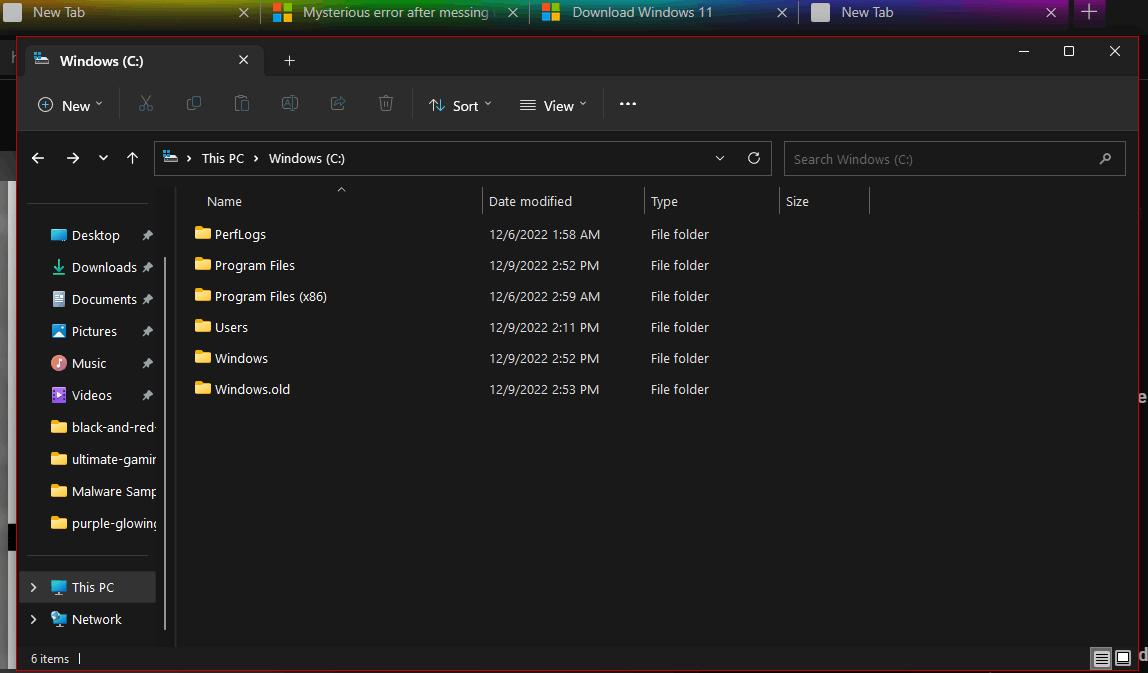
Task: Open Malware Samp folder in sidebar
Action: [x=113, y=491]
